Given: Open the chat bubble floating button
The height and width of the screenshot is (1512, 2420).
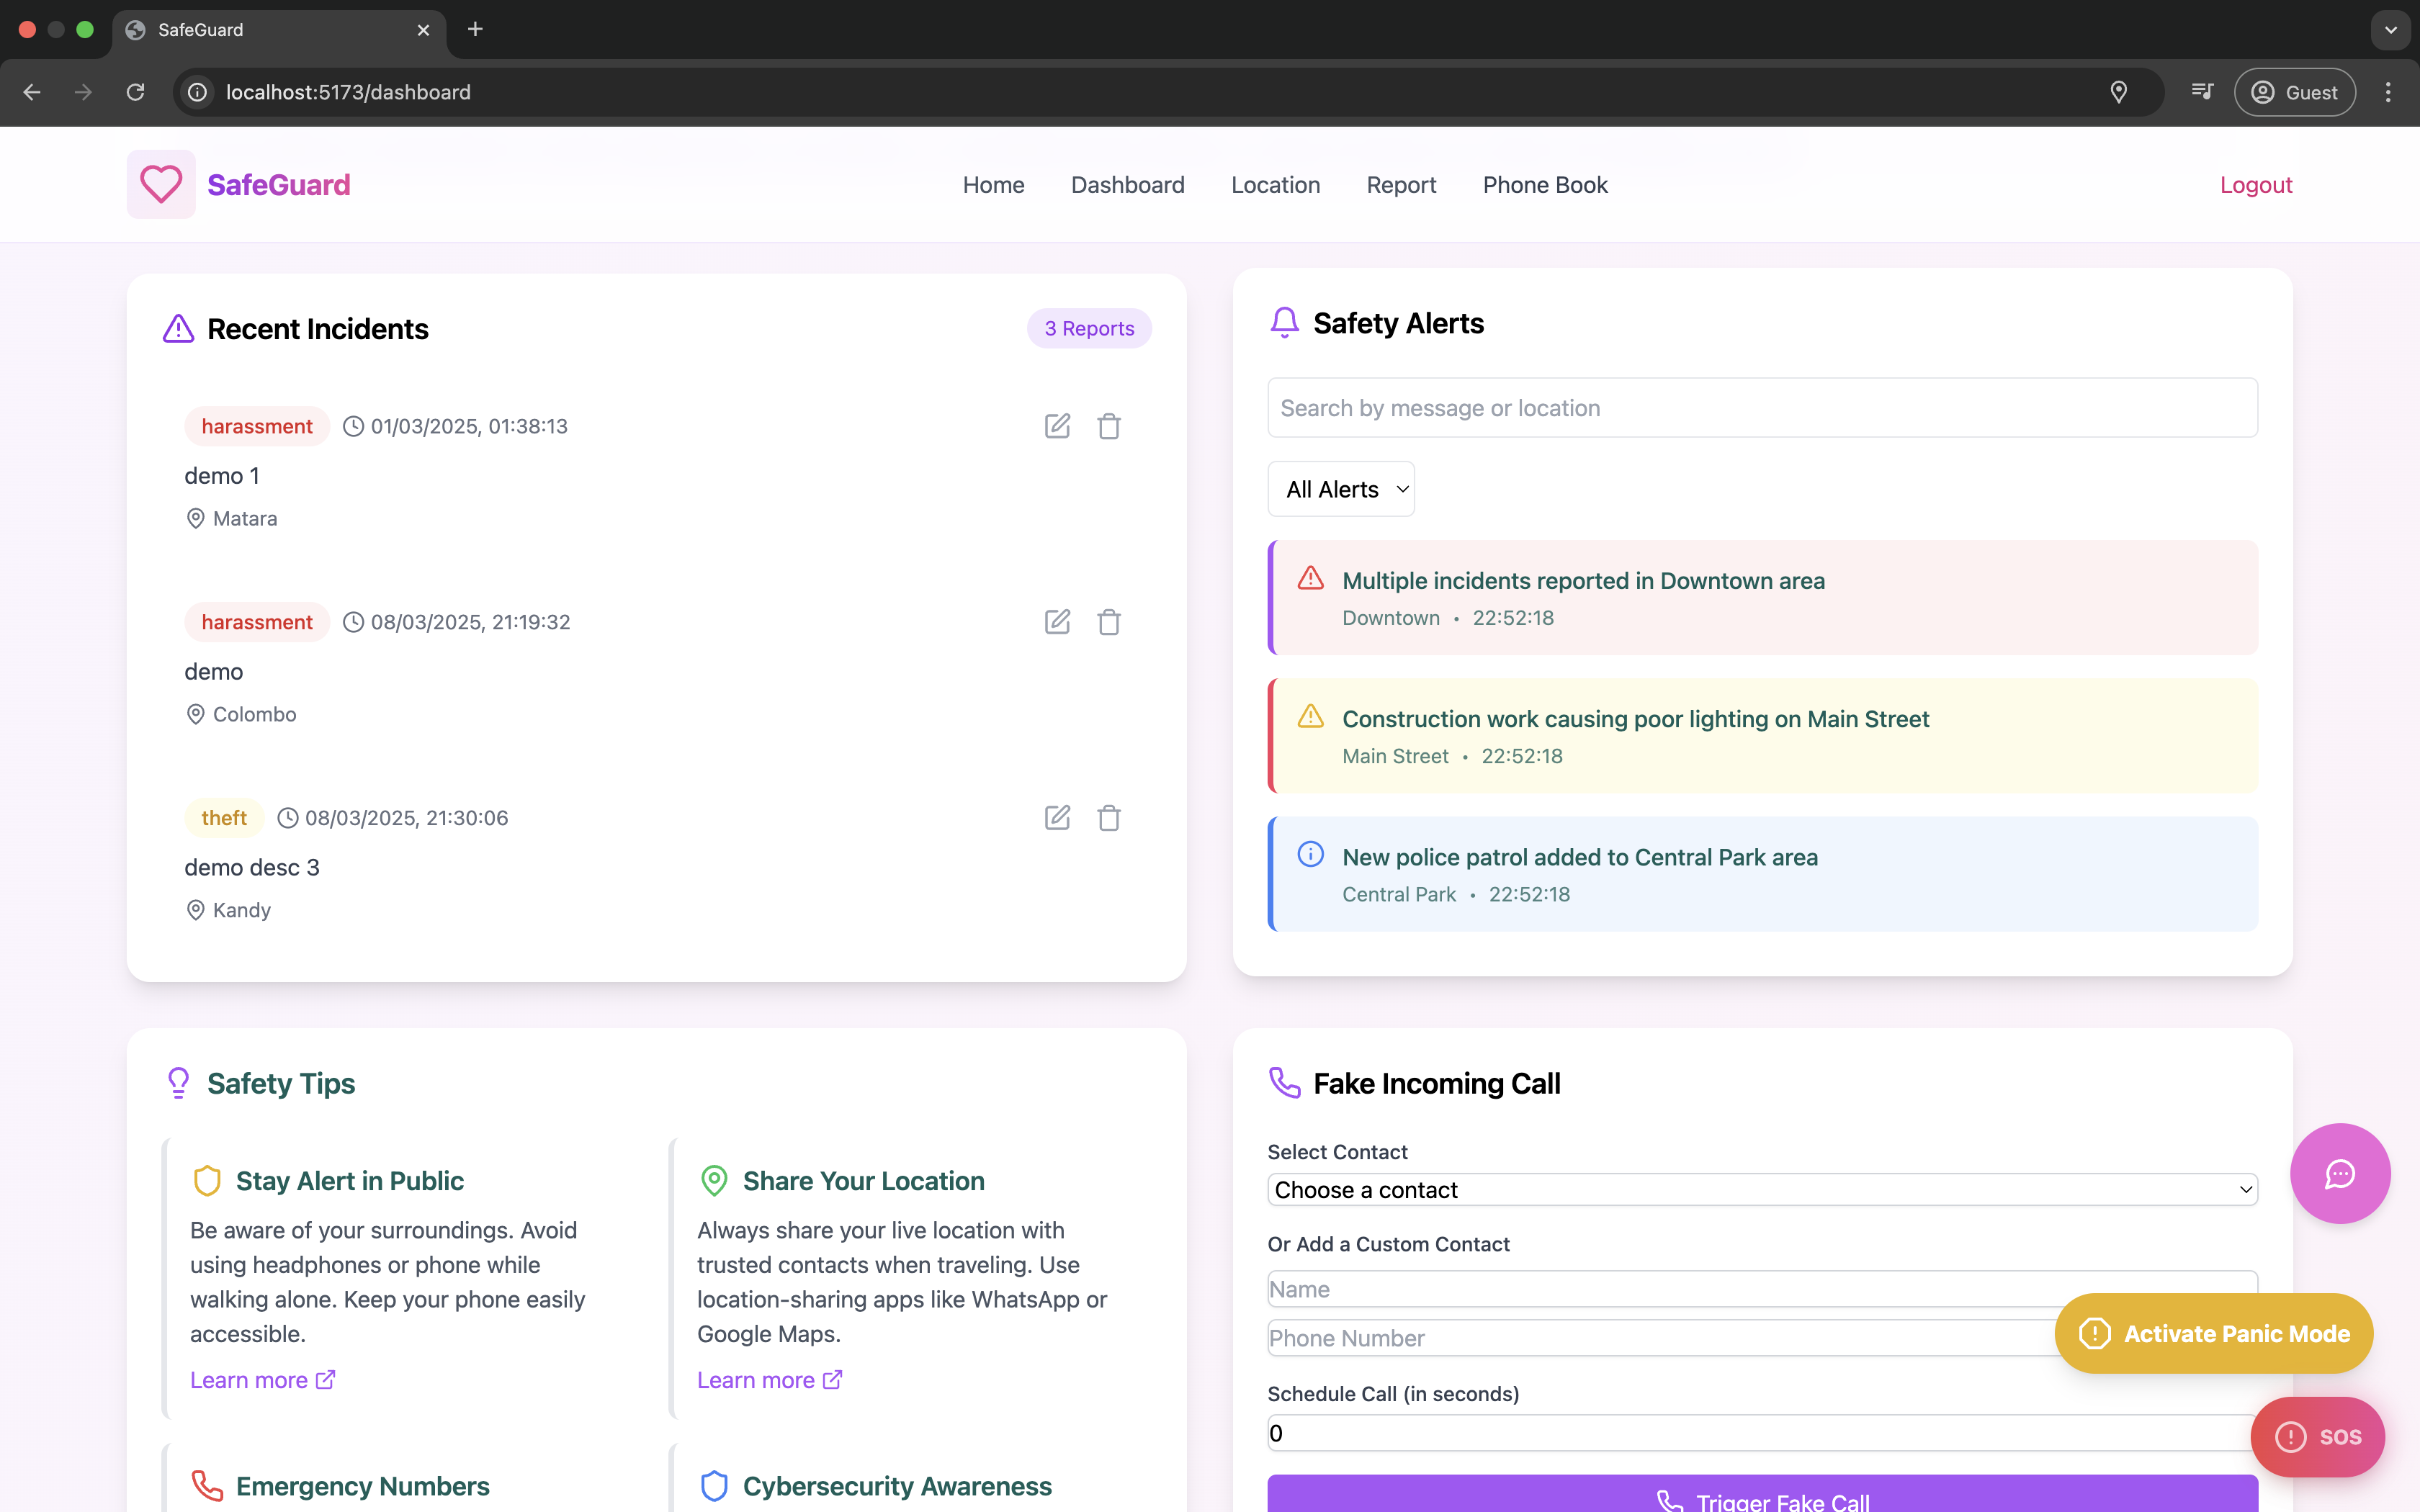Looking at the screenshot, I should (2339, 1173).
